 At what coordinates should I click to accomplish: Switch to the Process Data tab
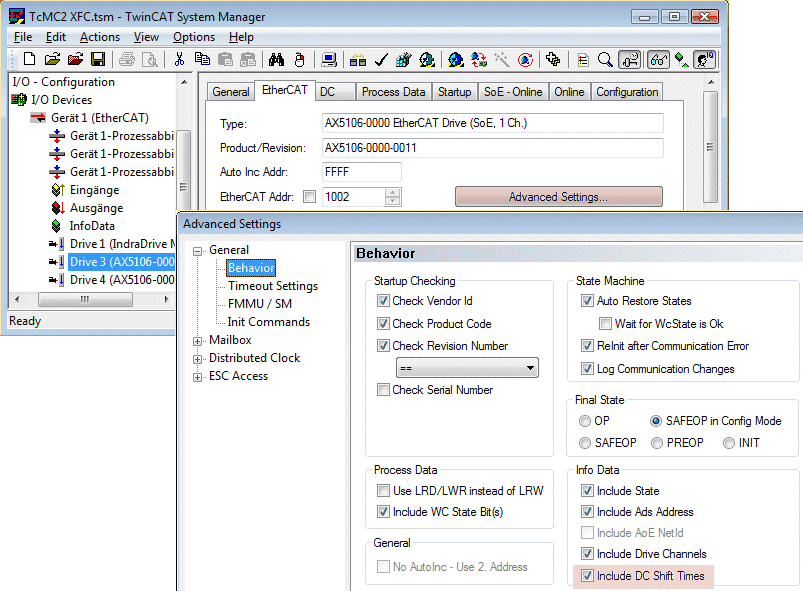[393, 92]
